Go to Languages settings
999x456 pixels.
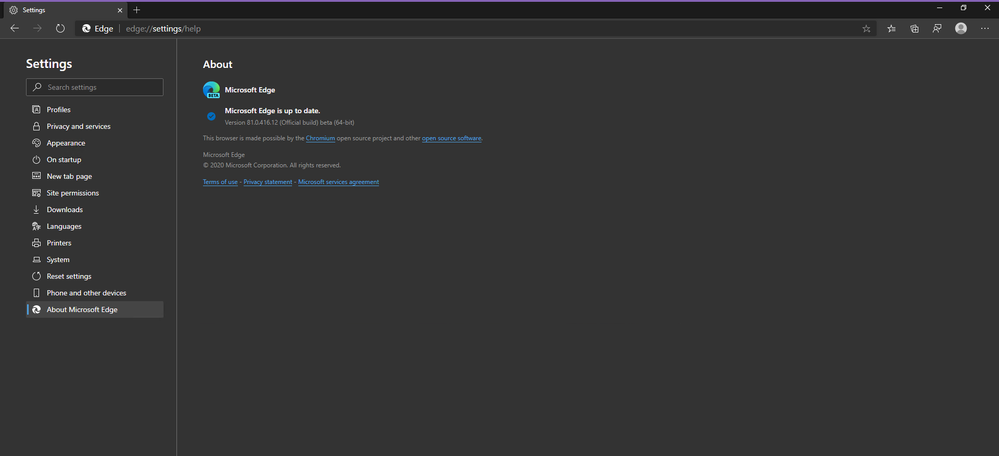(95, 226)
